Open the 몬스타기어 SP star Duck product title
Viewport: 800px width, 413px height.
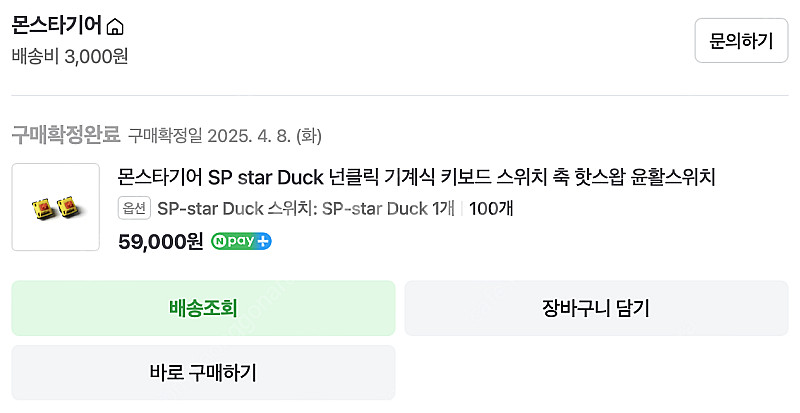click(417, 178)
